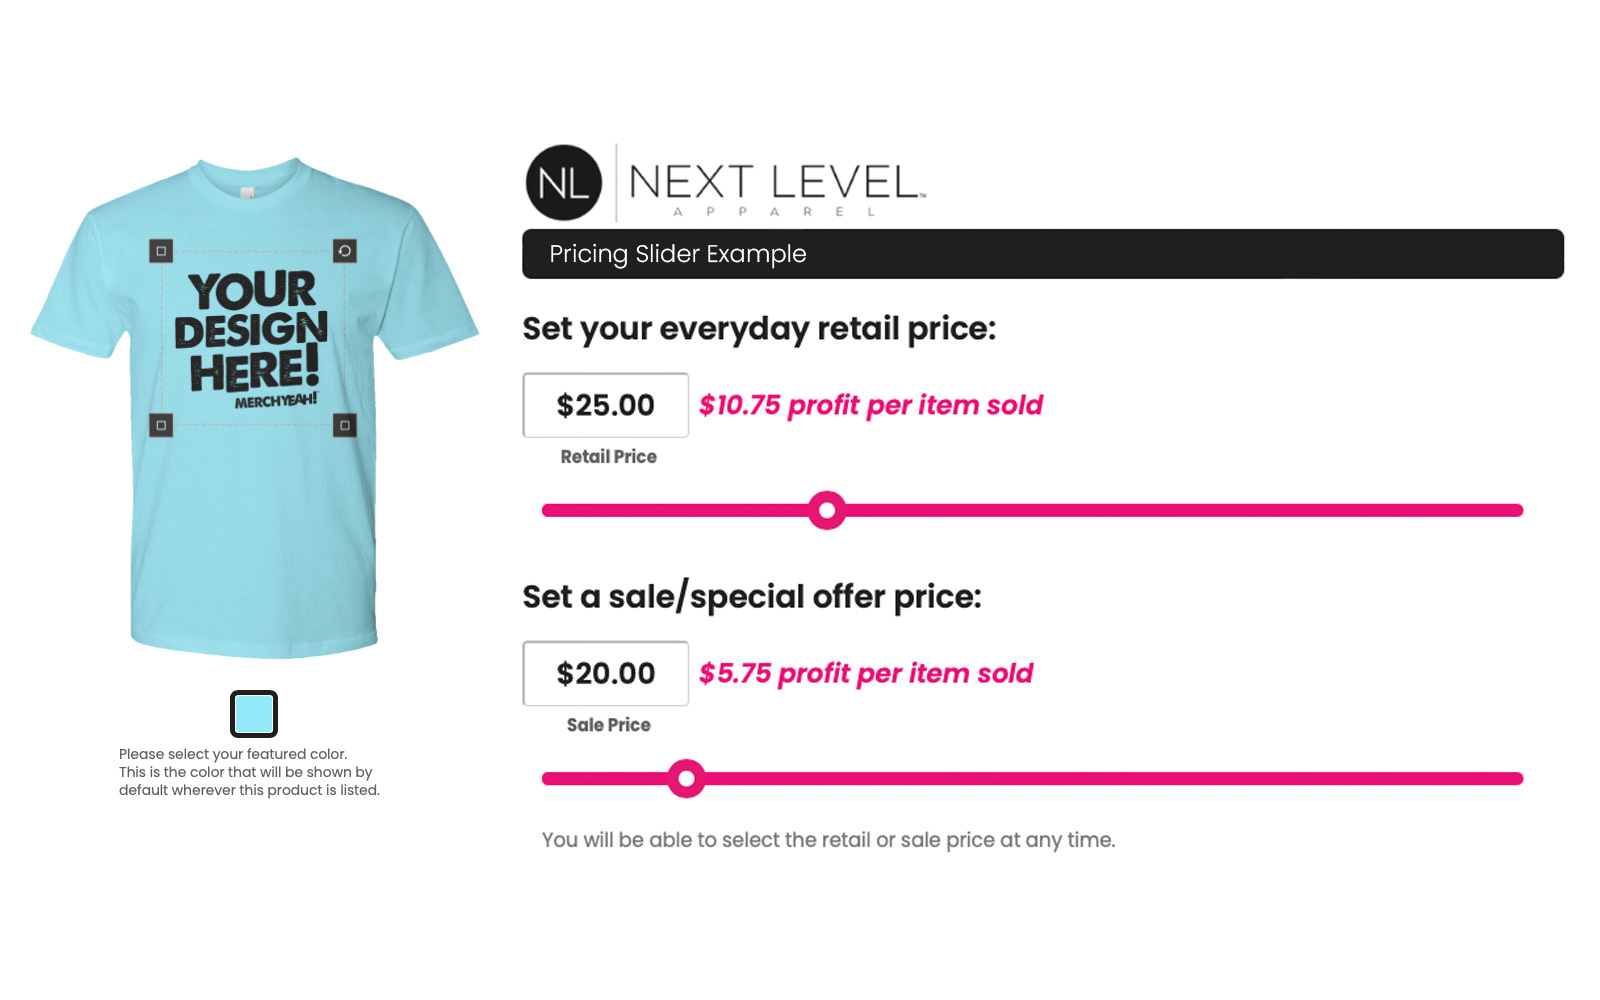The height and width of the screenshot is (1000, 1600).
Task: Click the bottom-right resize handle of the design
Action: coord(345,425)
